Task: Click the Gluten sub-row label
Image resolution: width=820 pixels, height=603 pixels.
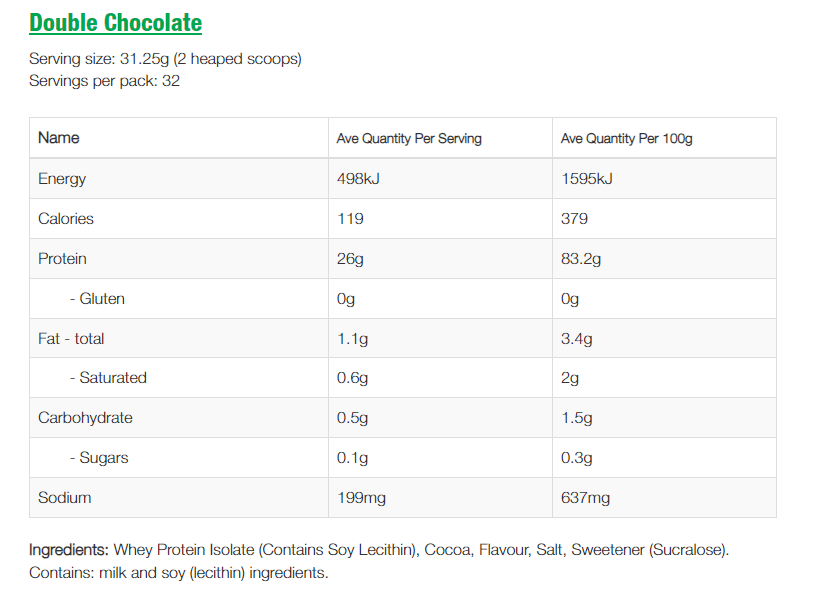Action: (97, 299)
